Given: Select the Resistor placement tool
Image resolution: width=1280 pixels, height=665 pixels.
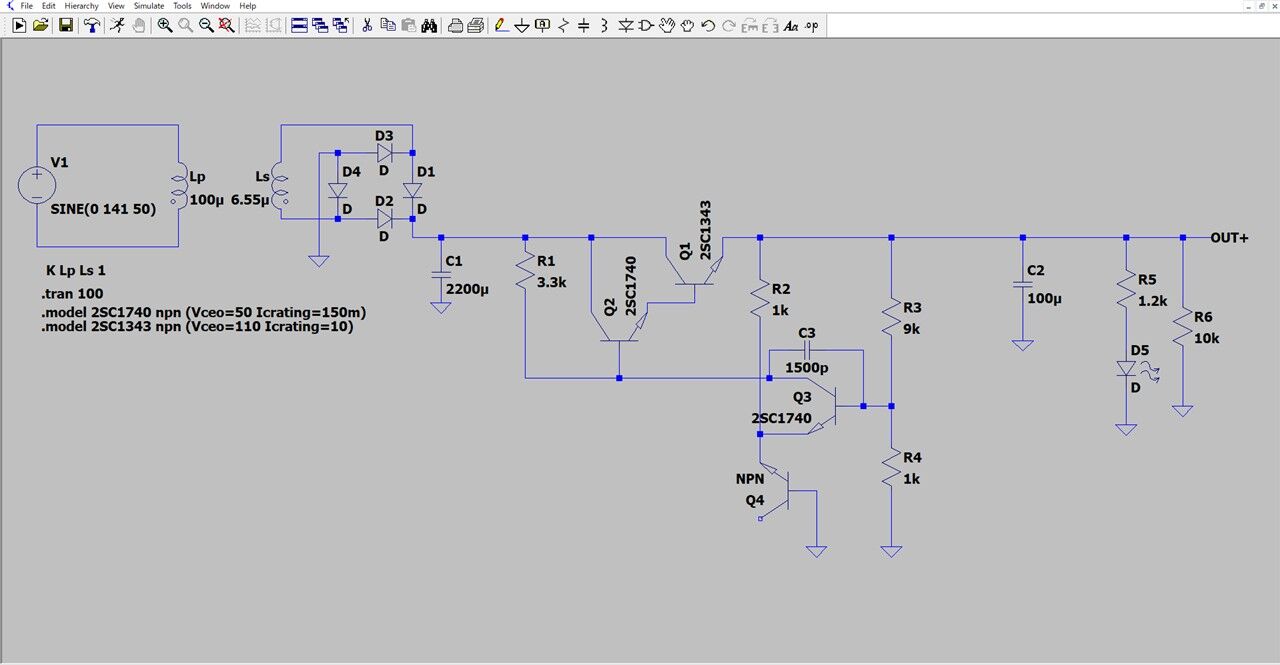Looking at the screenshot, I should 563,25.
